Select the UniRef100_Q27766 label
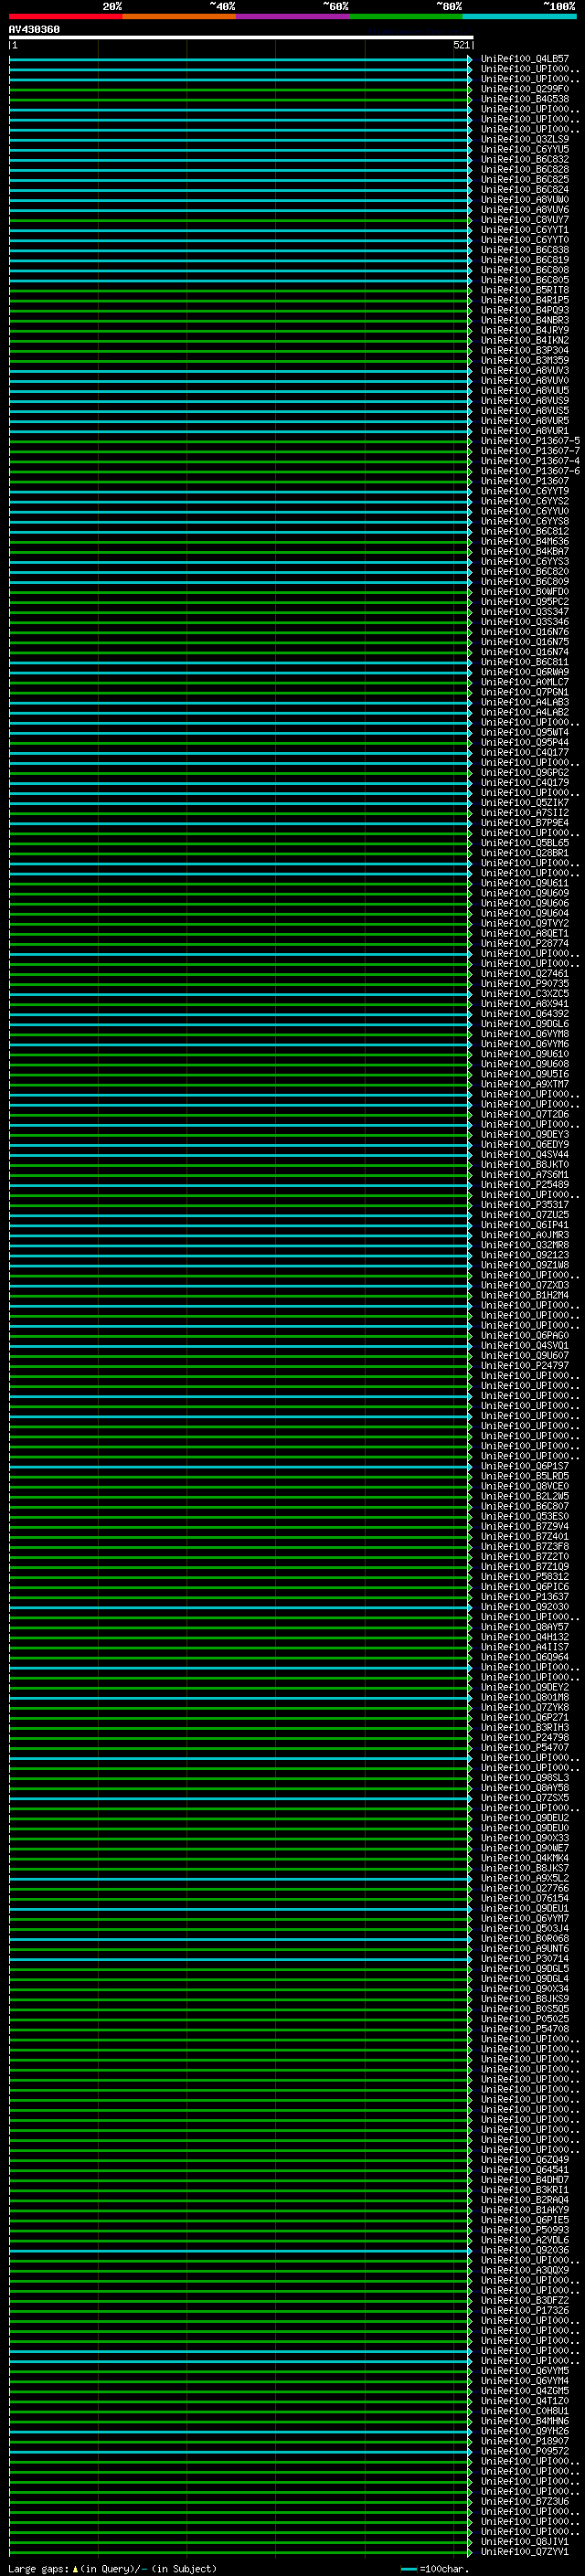The image size is (585, 2576). [x=525, y=1888]
